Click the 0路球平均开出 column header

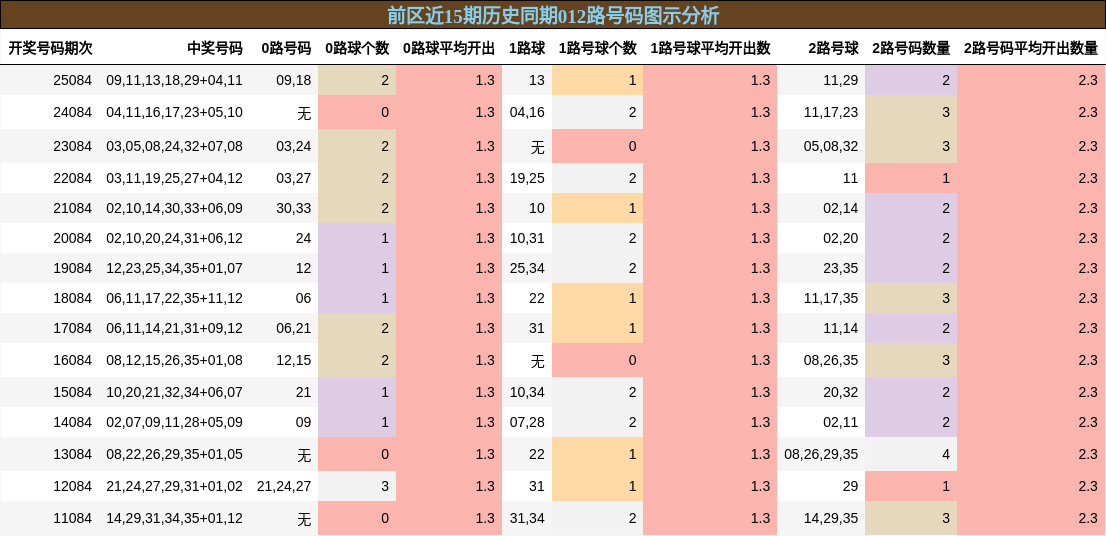449,48
